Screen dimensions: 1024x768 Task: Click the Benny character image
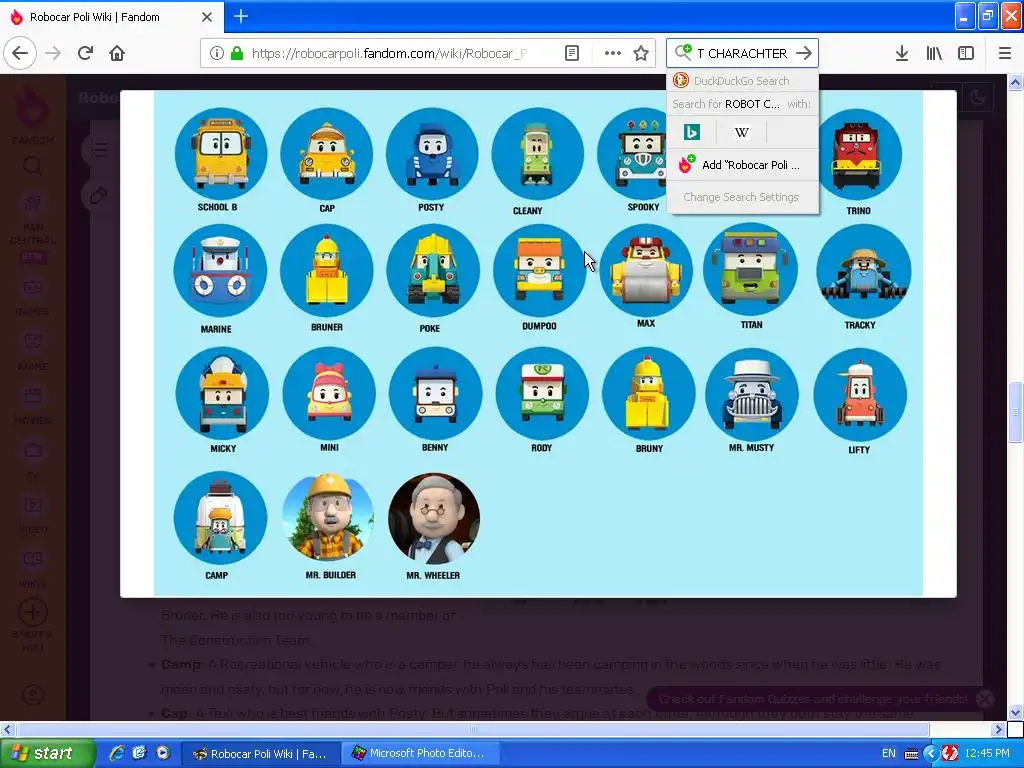435,393
